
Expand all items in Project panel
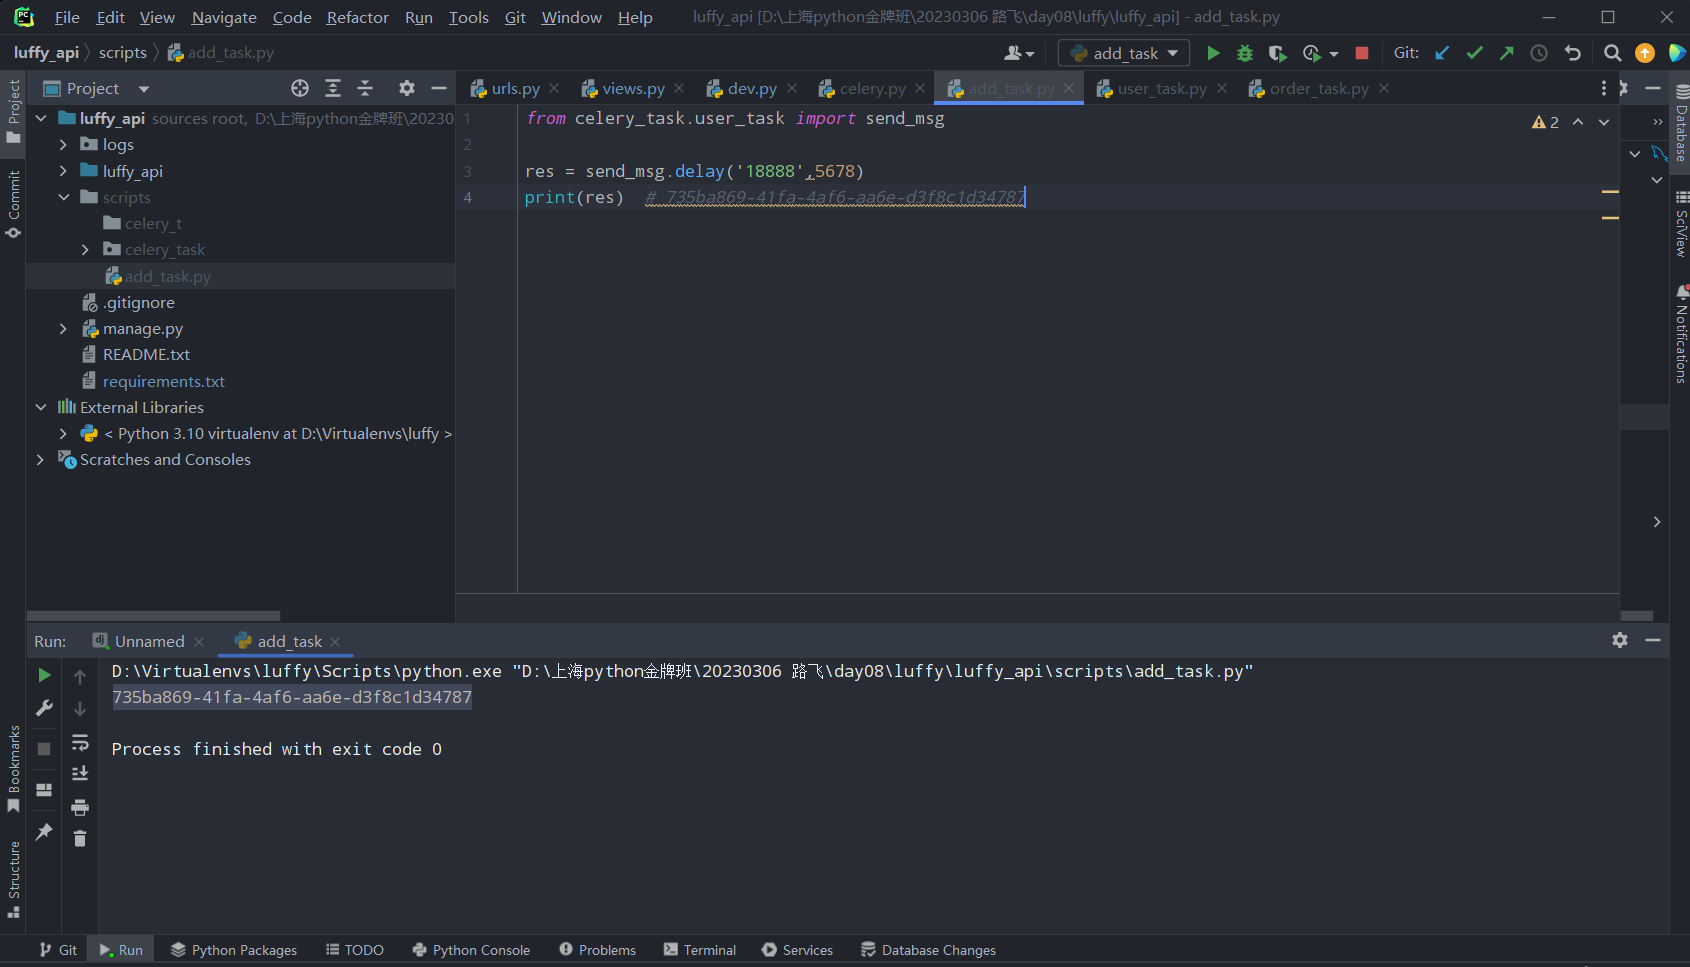[x=333, y=88]
